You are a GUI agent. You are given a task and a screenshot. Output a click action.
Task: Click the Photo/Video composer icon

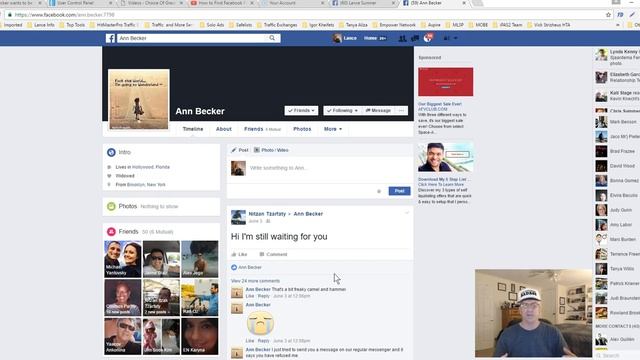click(257, 150)
